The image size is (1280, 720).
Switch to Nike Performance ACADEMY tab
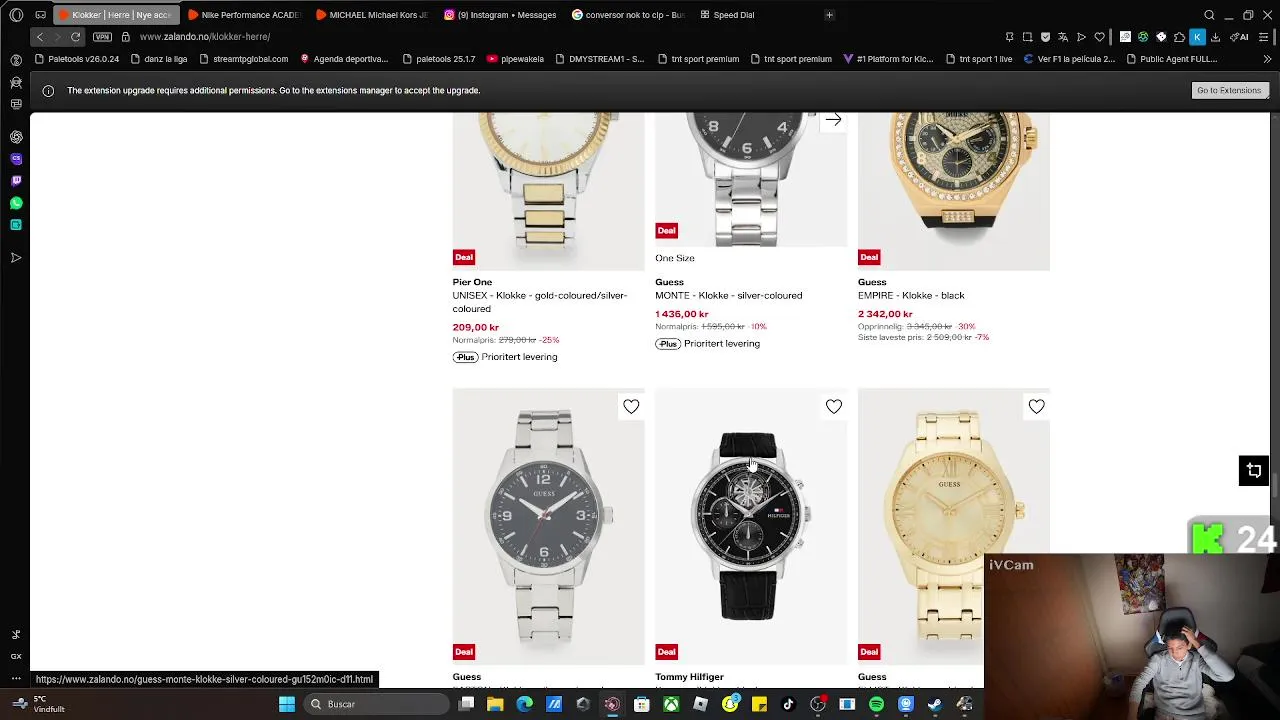244,15
